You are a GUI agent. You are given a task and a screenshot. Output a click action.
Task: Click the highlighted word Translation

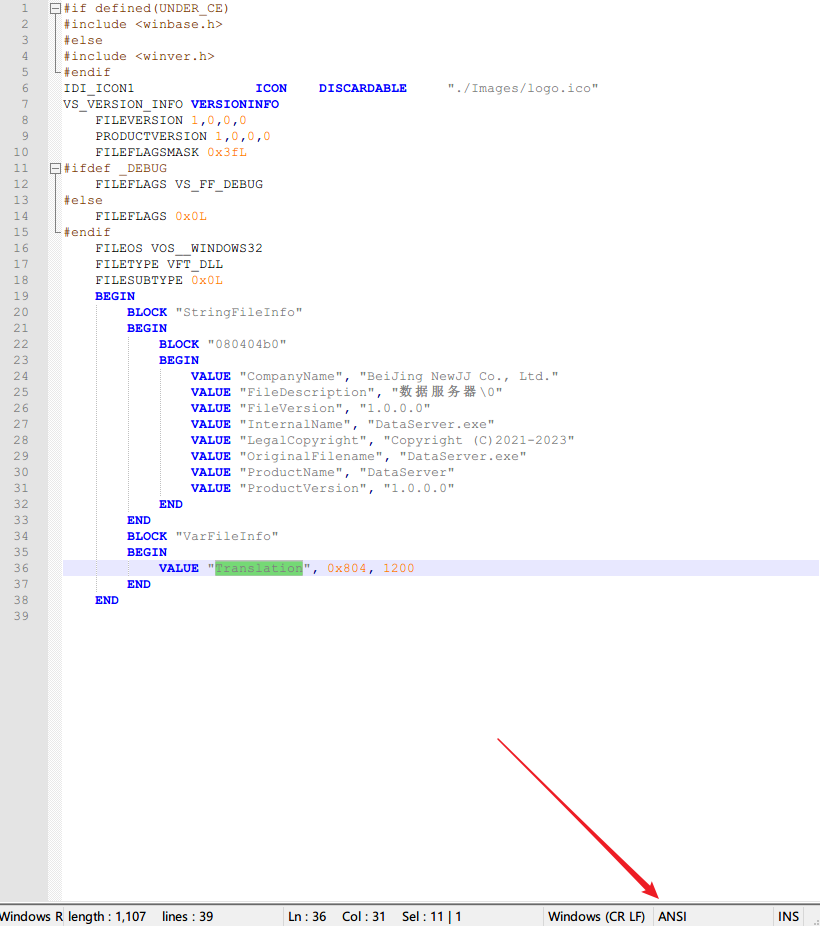tap(259, 568)
